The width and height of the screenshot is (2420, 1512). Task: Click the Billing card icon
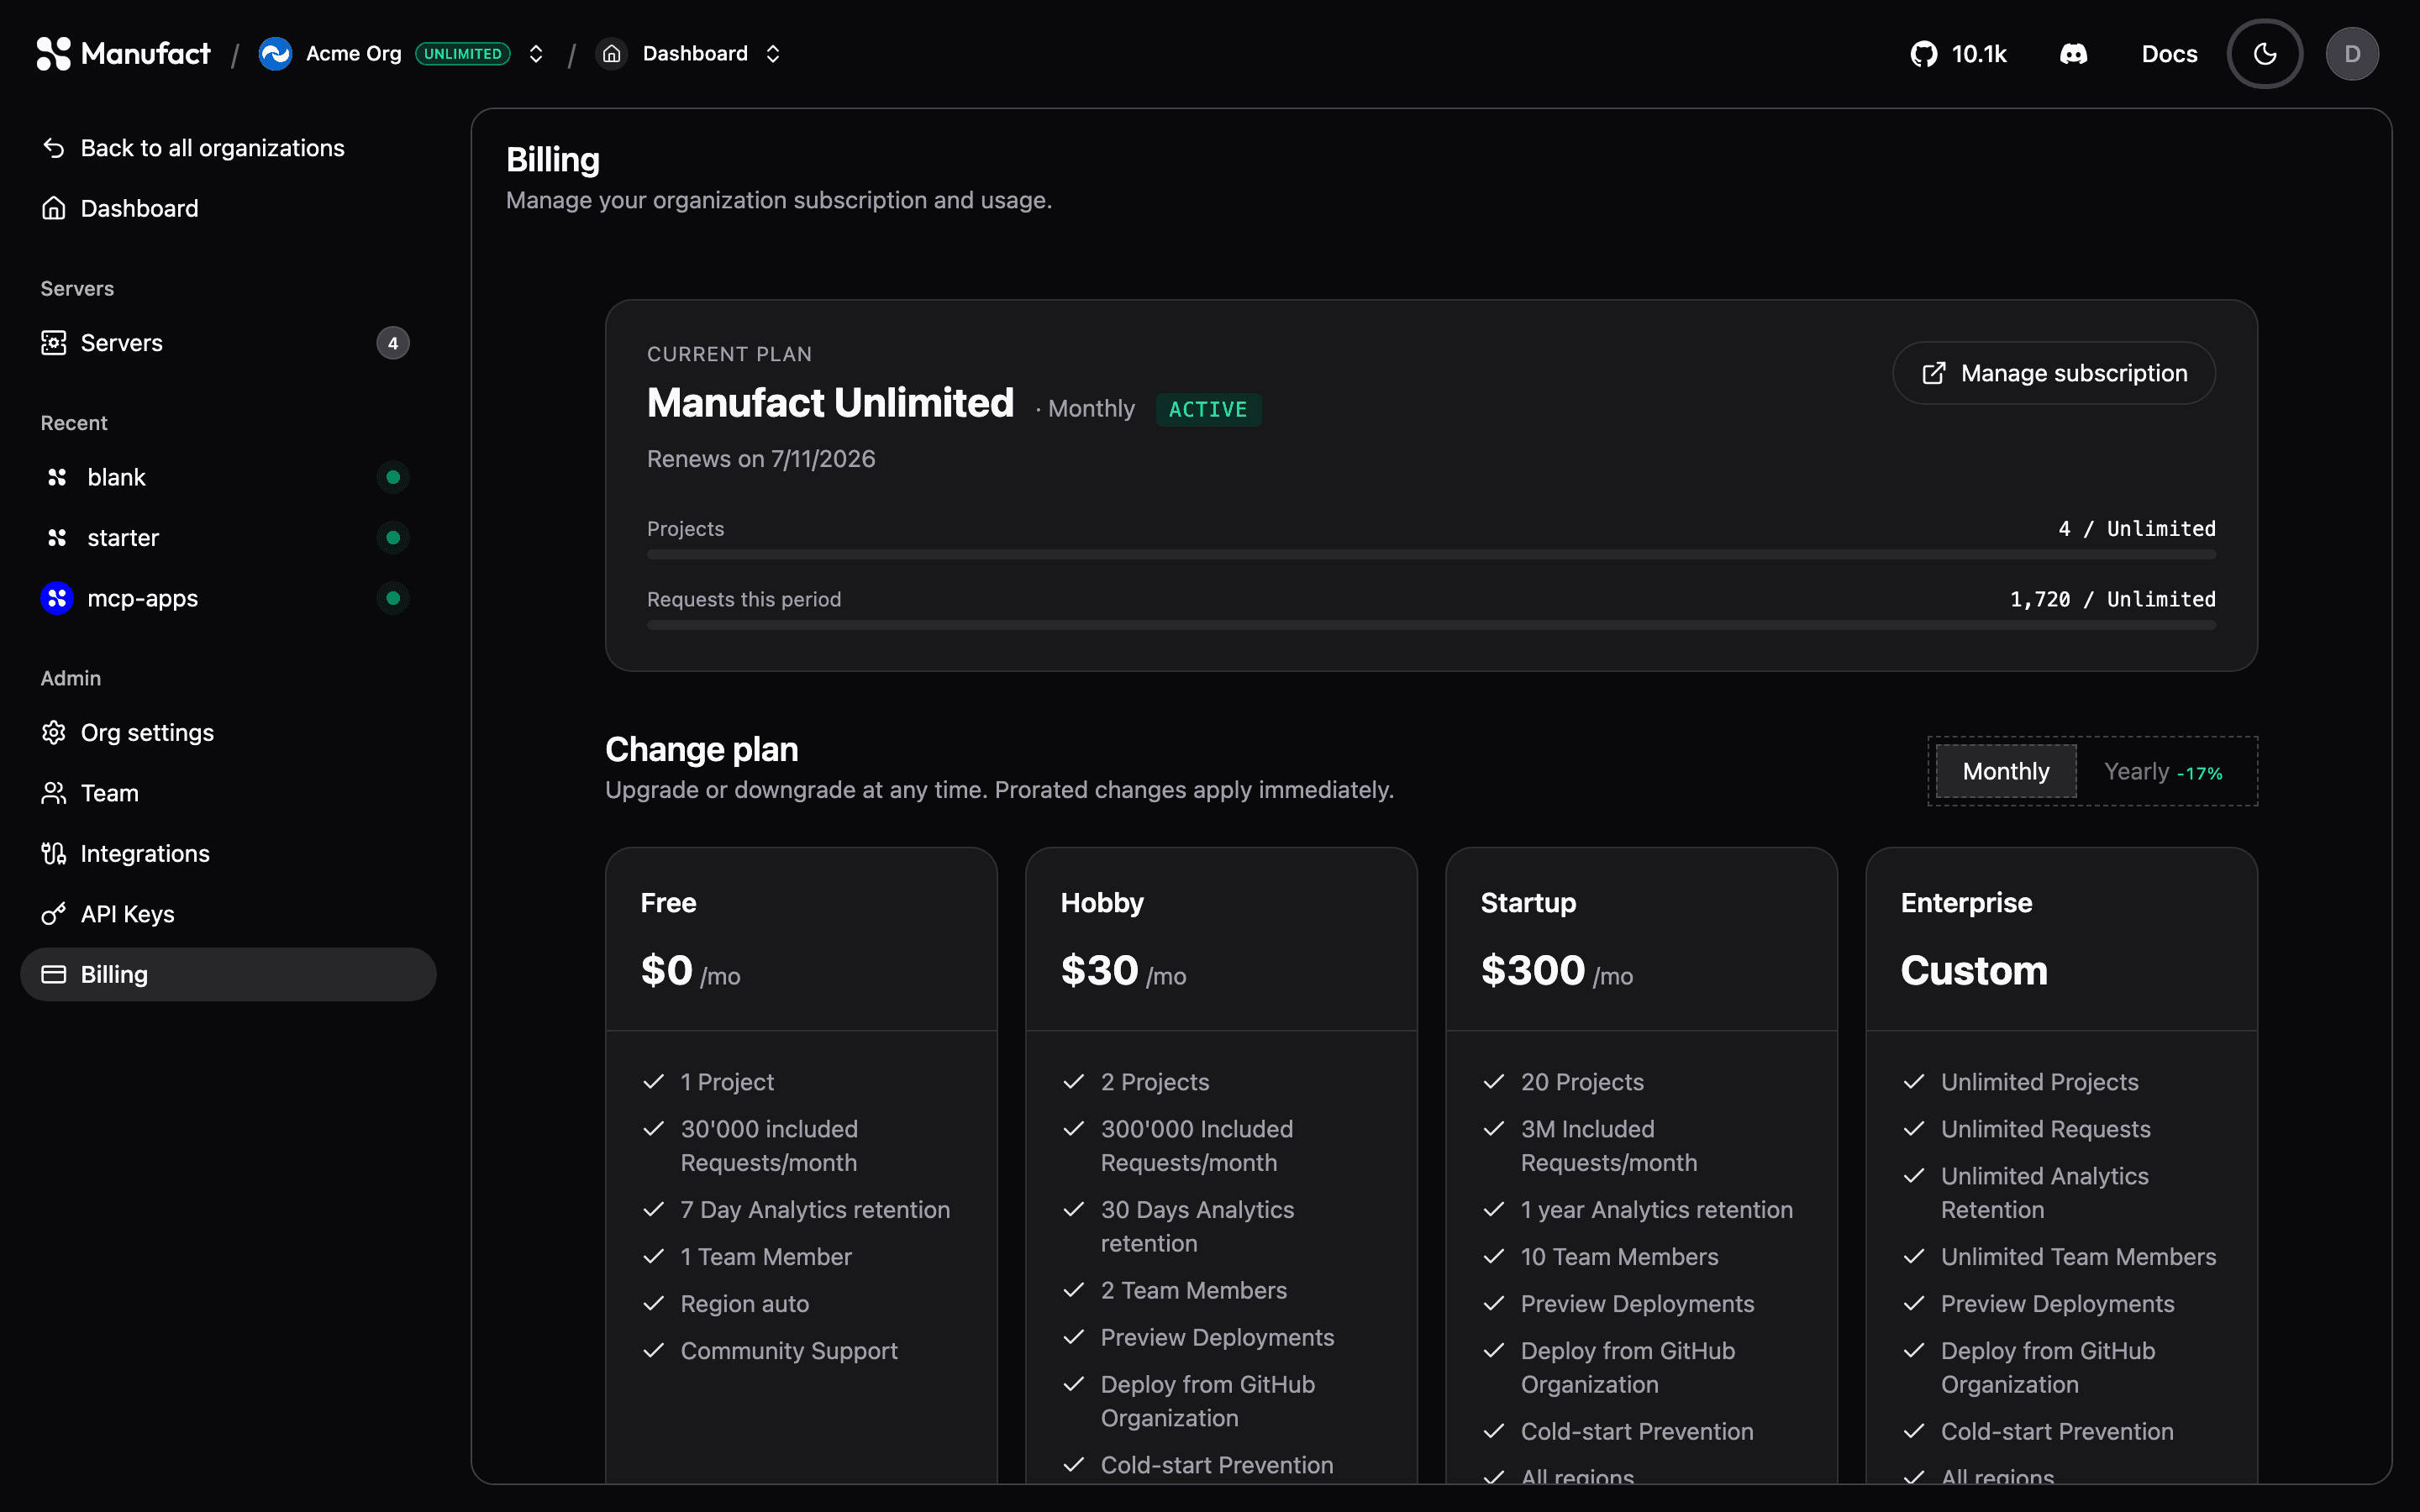coord(54,974)
